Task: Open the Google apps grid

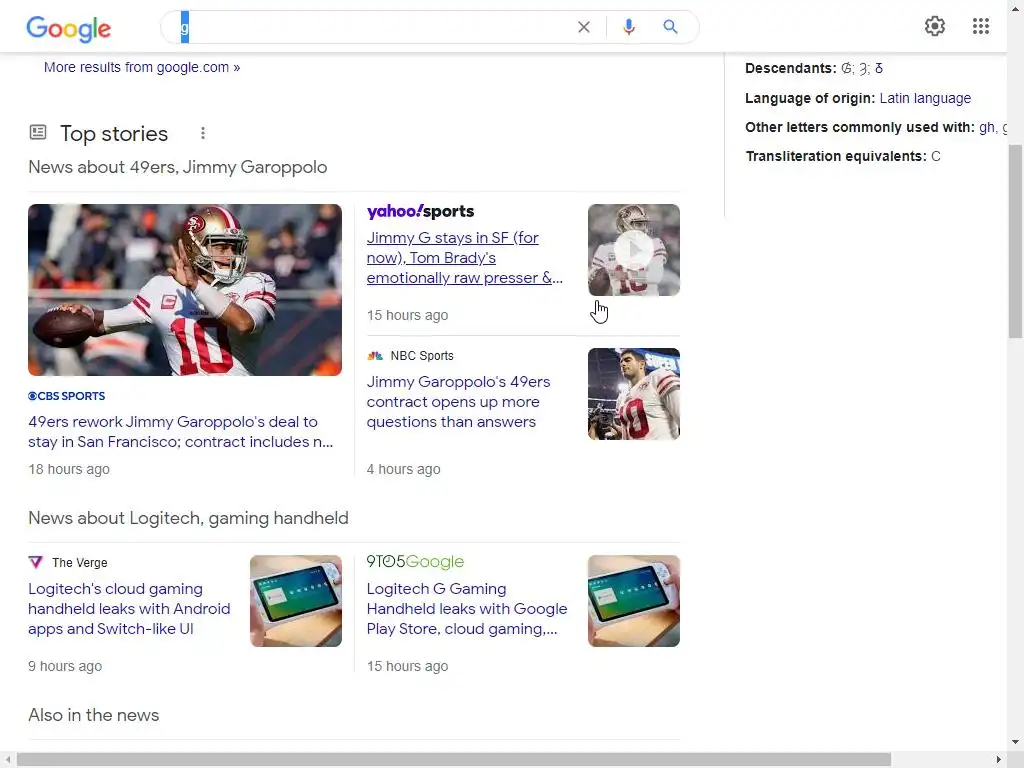Action: click(x=980, y=26)
